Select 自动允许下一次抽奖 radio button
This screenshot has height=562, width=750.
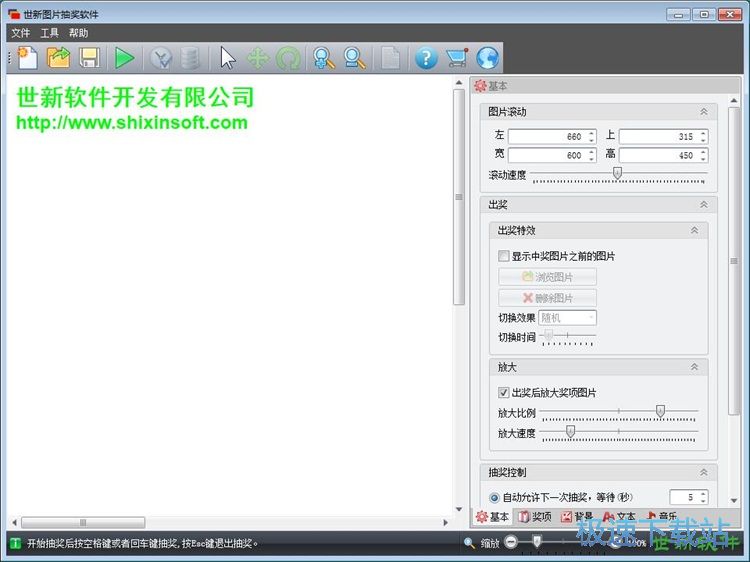(494, 497)
